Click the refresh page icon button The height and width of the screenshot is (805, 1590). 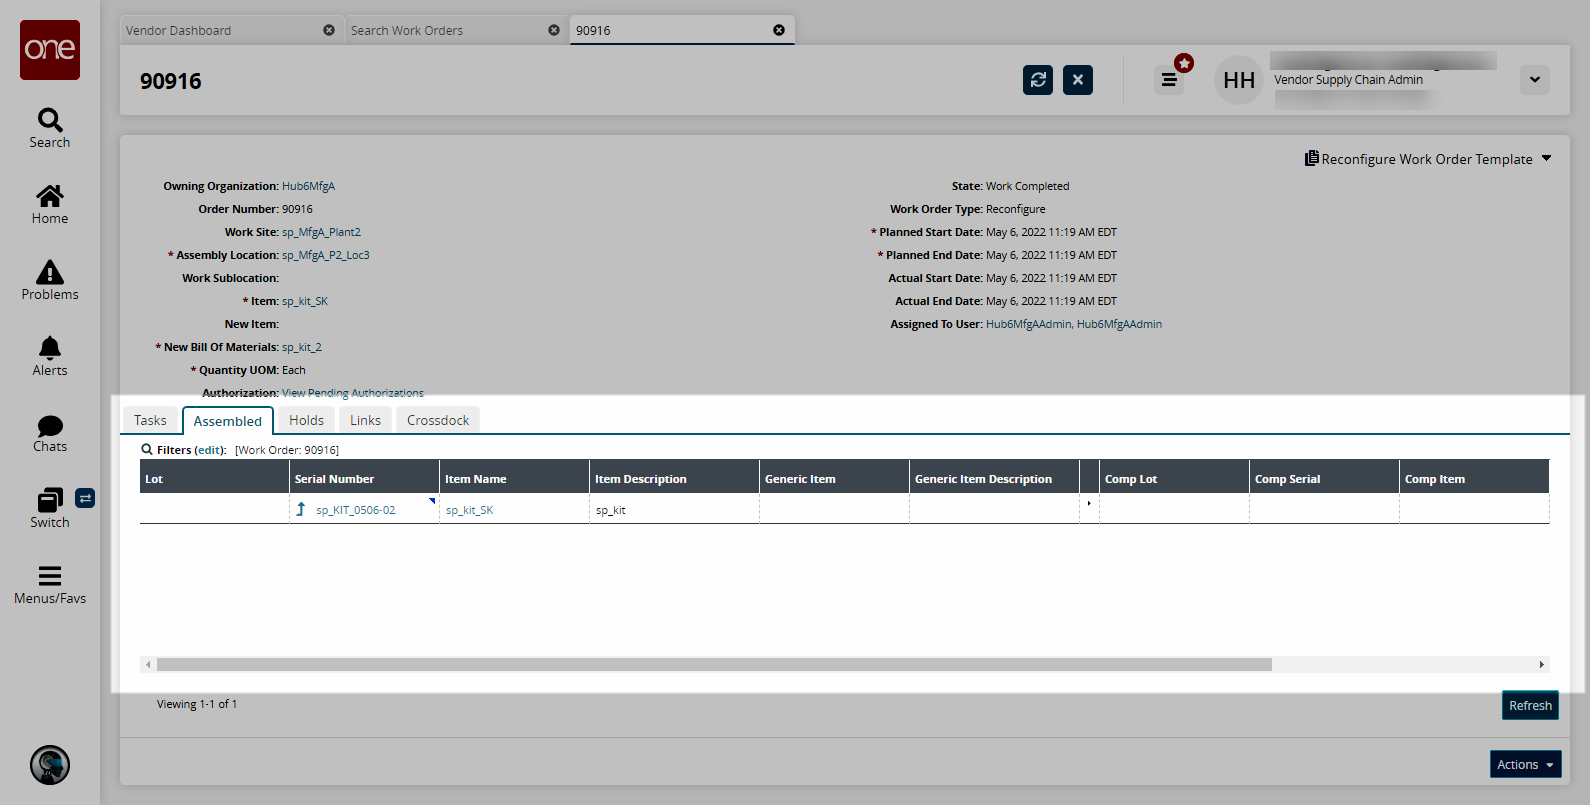[1038, 80]
